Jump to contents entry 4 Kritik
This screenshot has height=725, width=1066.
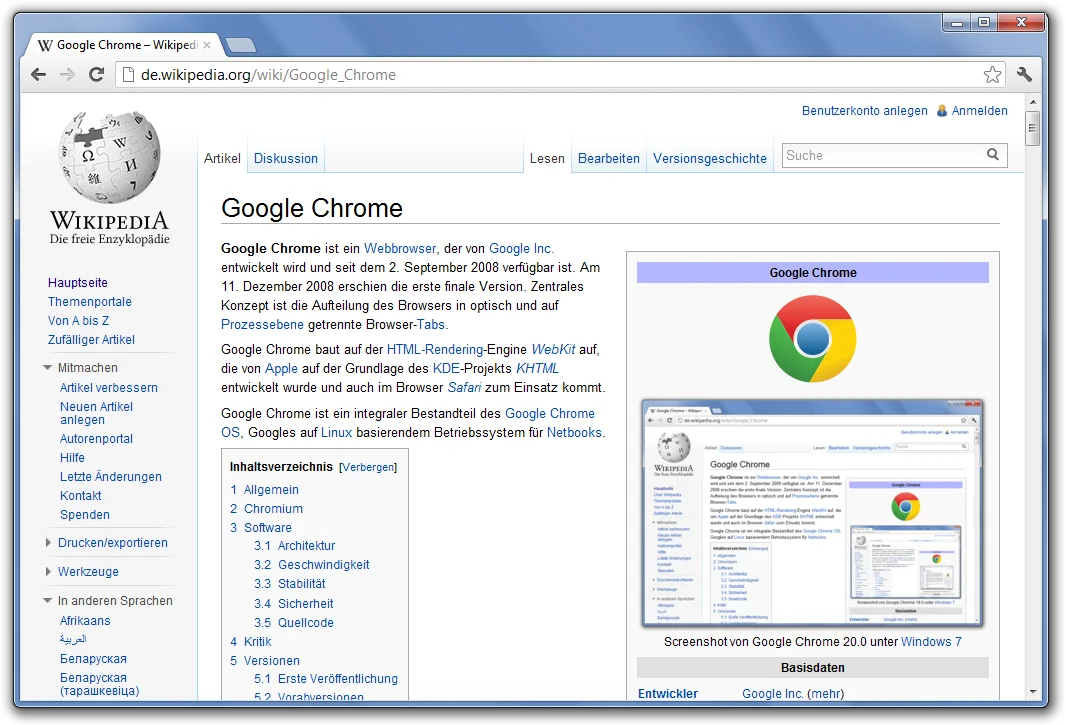[250, 641]
